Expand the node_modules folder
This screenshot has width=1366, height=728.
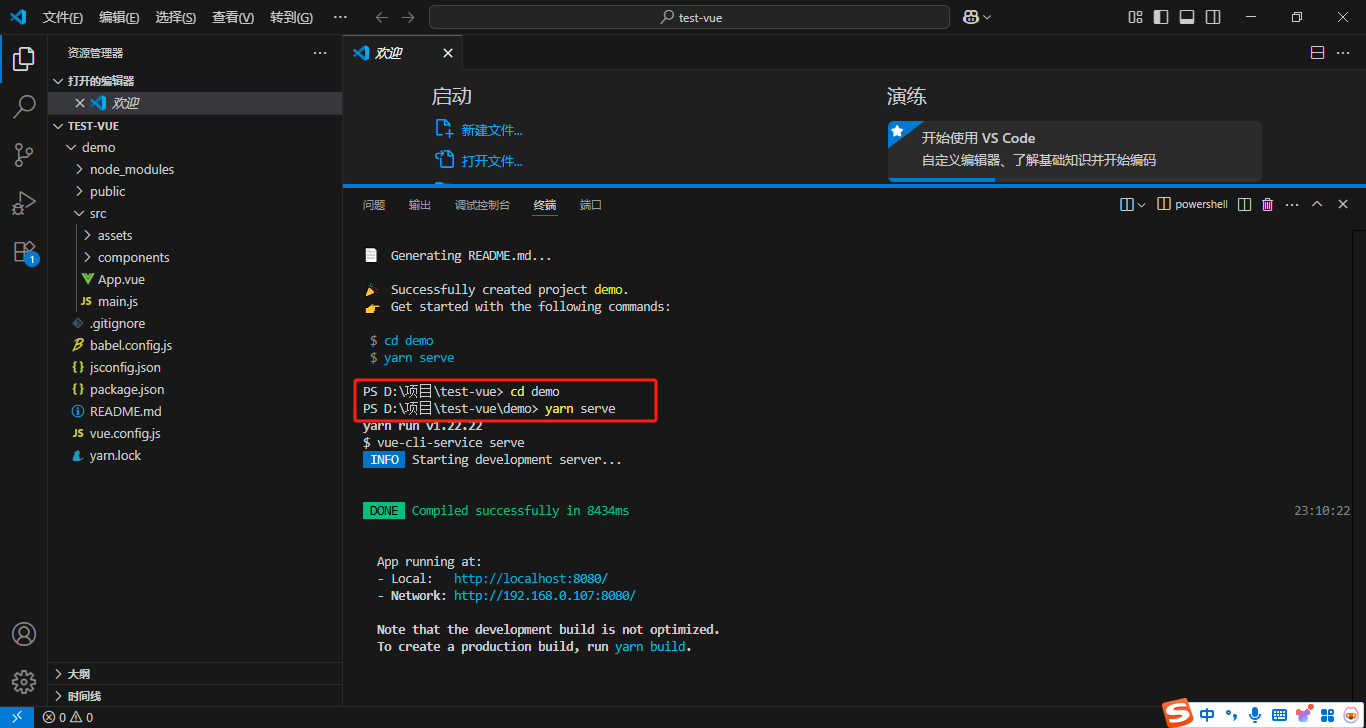pos(132,169)
